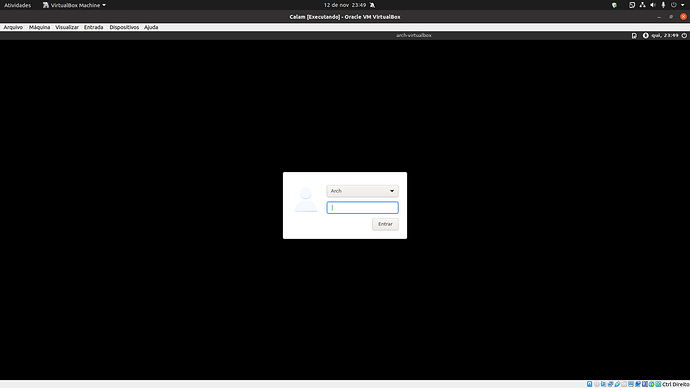This screenshot has width=690, height=388.
Task: Restore the VirtualBox window size
Action: 671,17
